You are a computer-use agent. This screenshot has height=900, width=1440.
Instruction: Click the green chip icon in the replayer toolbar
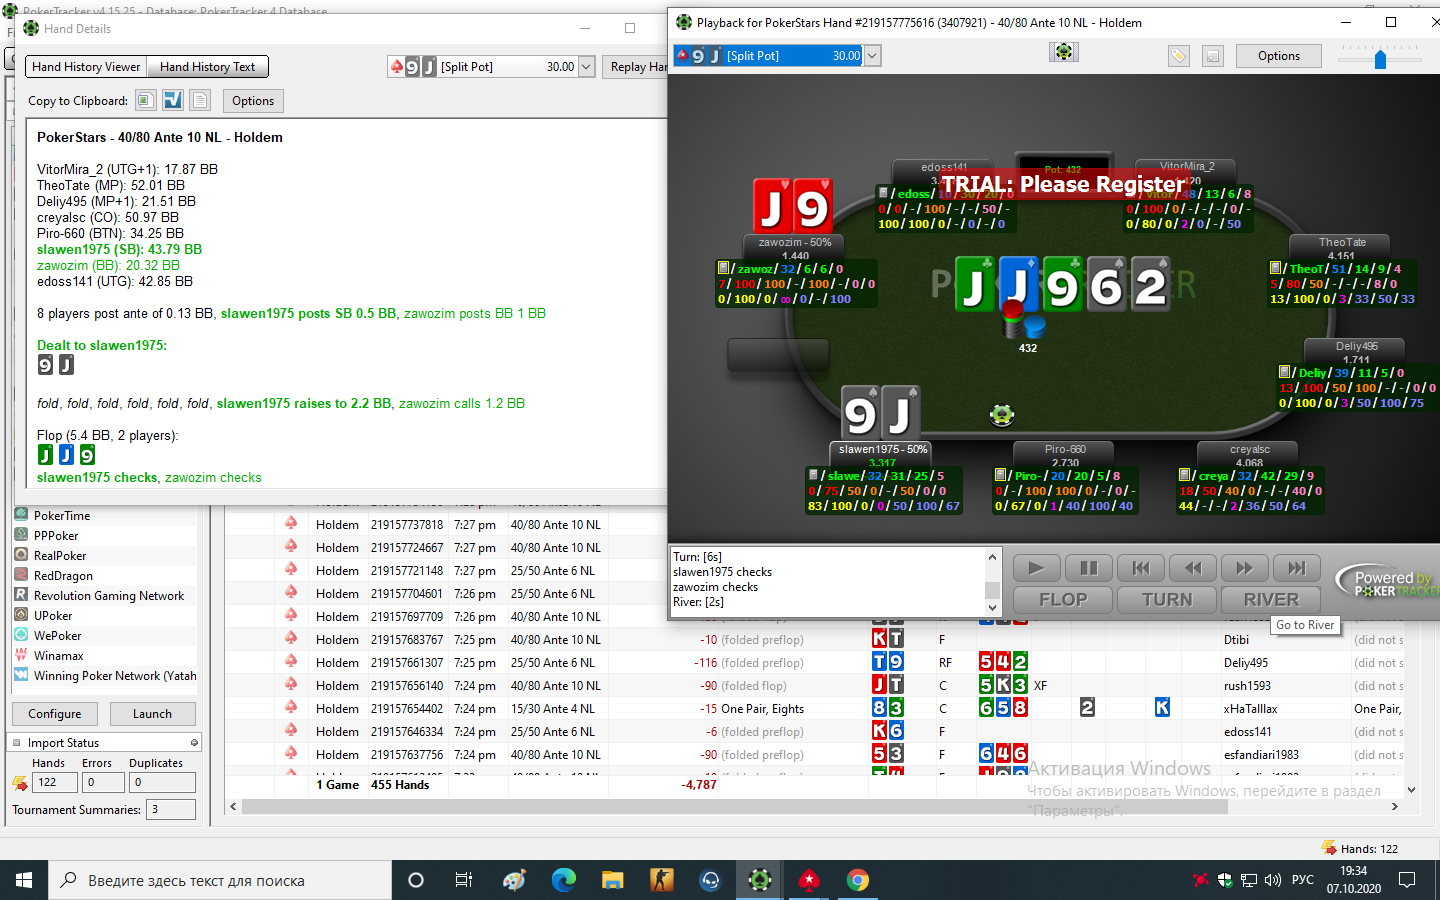pos(1064,52)
